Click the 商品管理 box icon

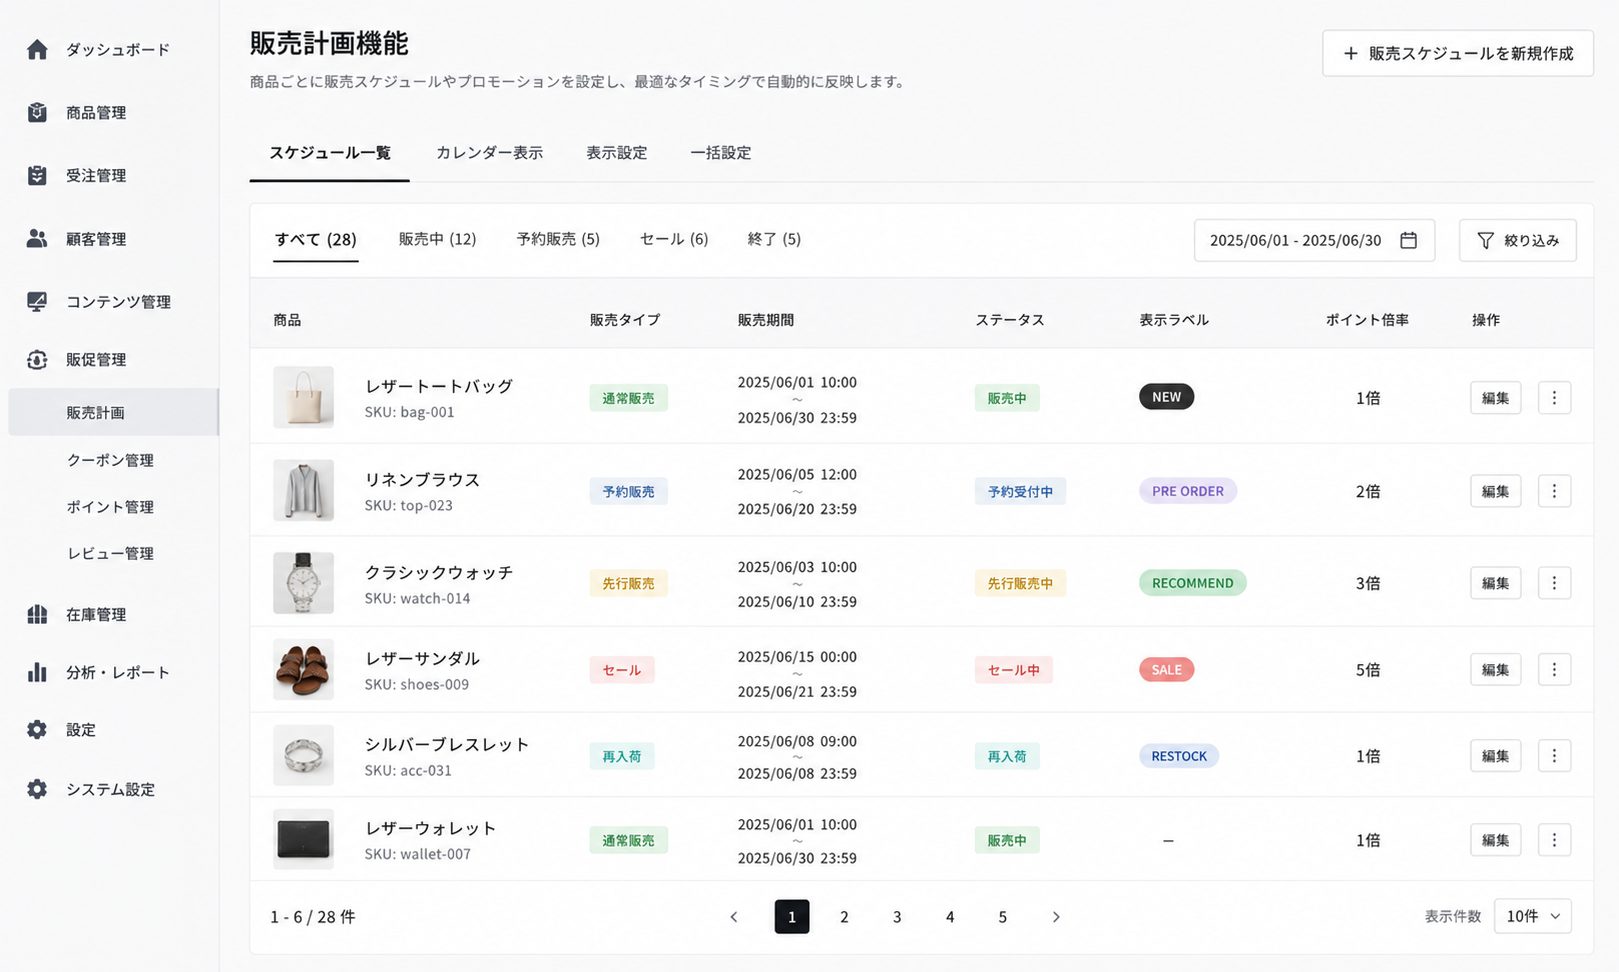click(37, 112)
